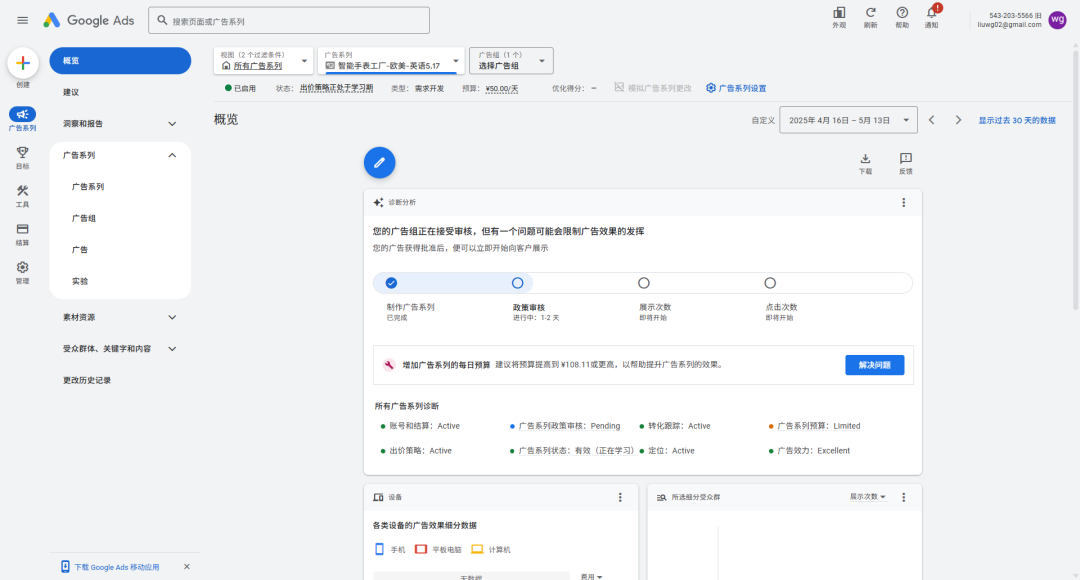Screen dimensions: 1080x580
Task: Select the policy review step circle
Action: pos(517,283)
